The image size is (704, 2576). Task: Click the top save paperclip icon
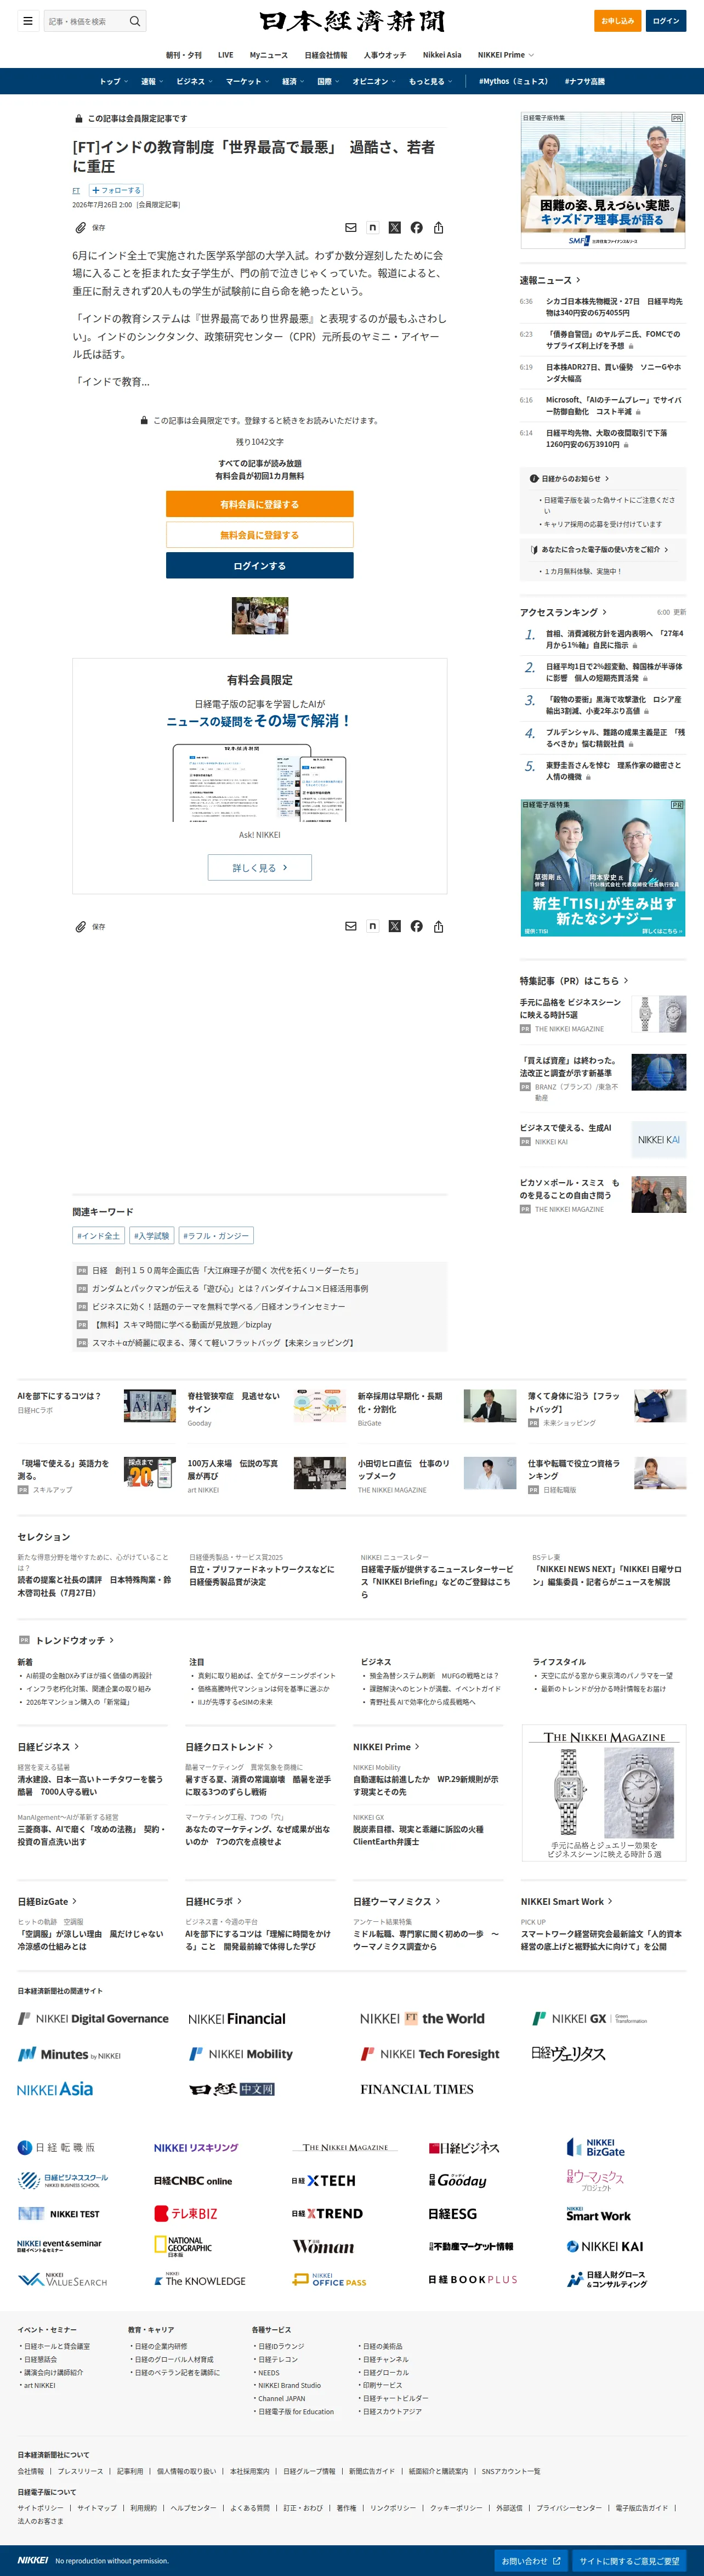pos(80,228)
